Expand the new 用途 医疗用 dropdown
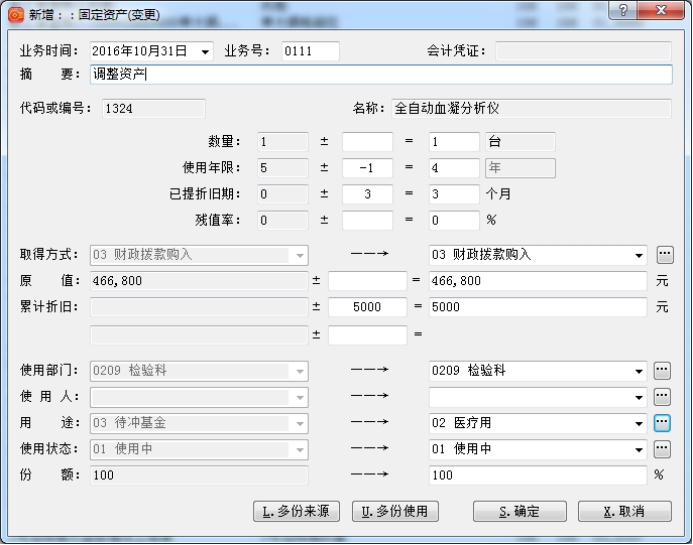 639,423
